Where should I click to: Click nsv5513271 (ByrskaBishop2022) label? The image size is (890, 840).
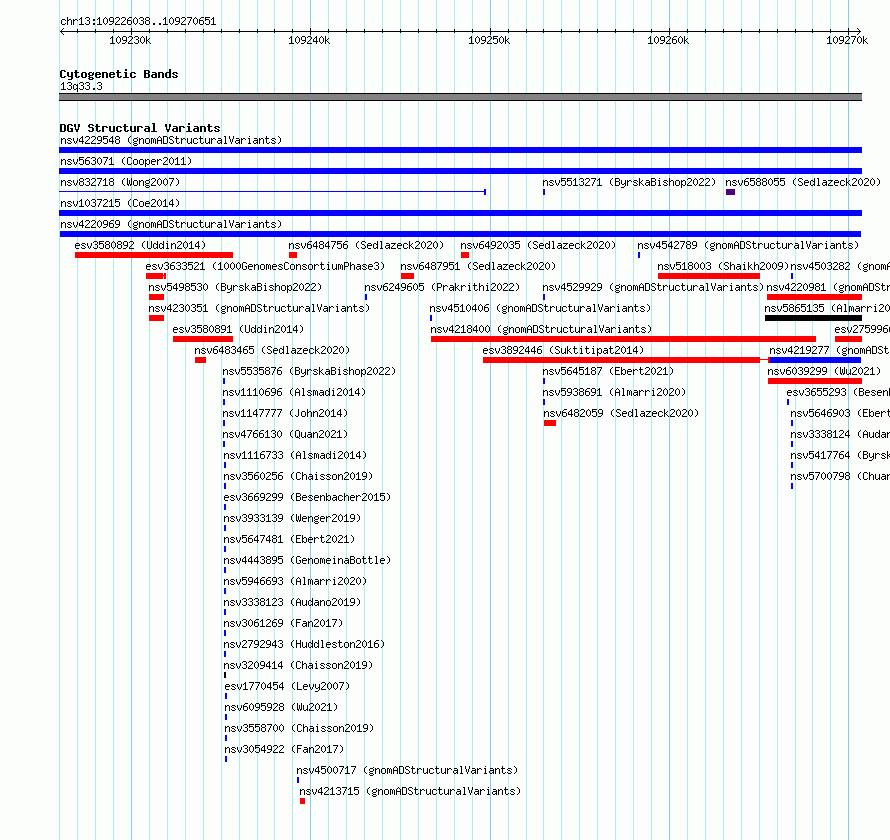629,182
